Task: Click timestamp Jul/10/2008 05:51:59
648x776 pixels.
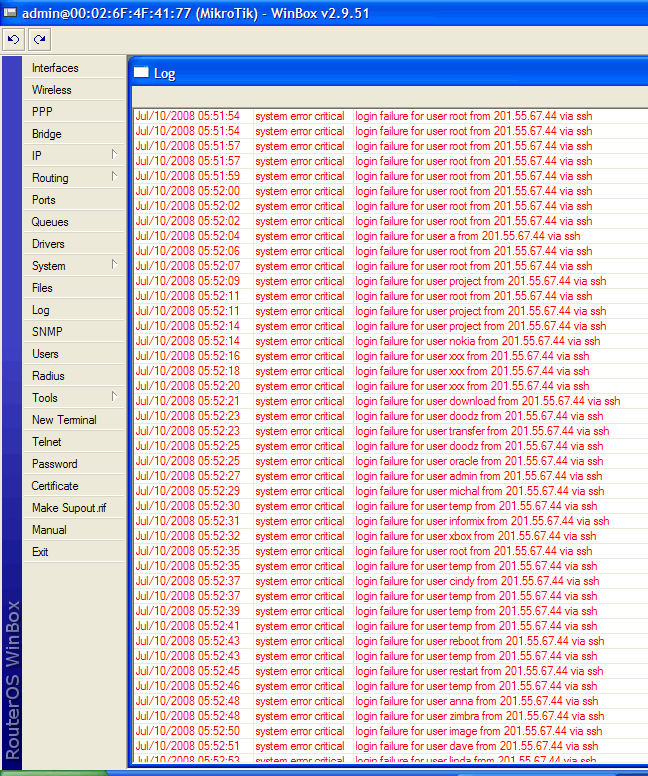Action: 188,176
